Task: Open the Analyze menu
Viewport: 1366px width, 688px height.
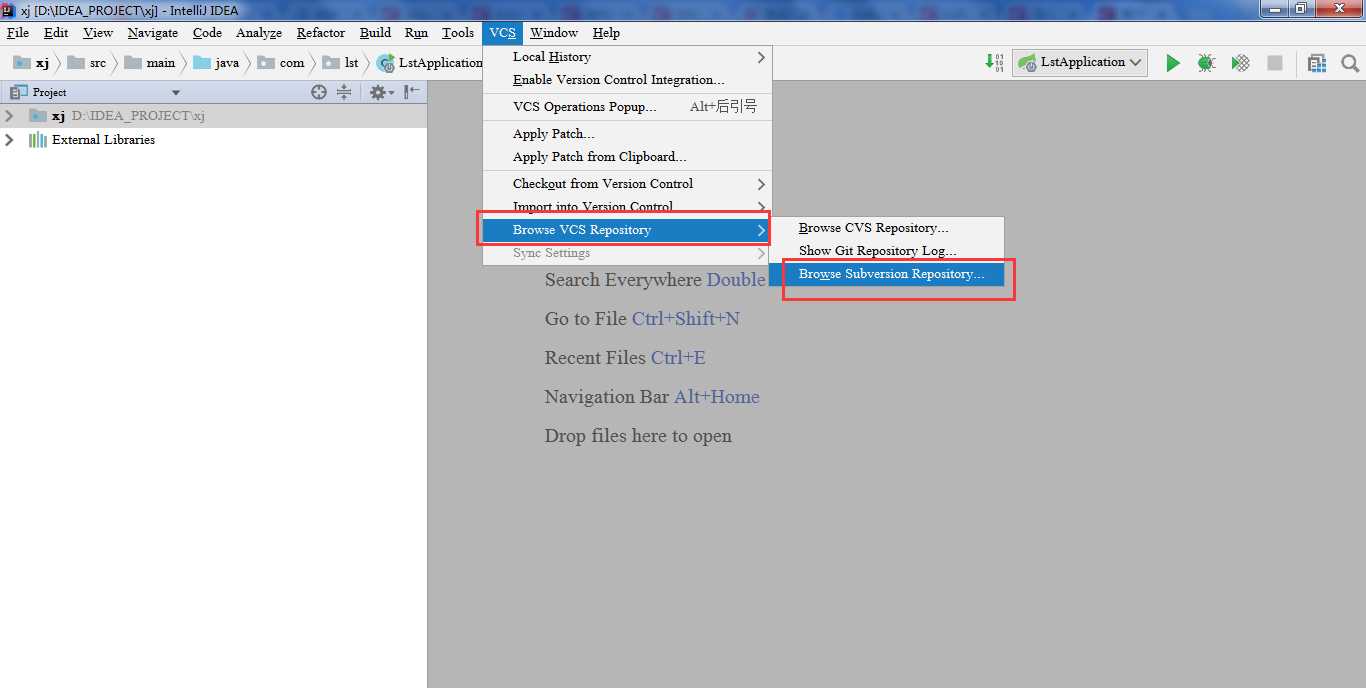Action: [259, 33]
